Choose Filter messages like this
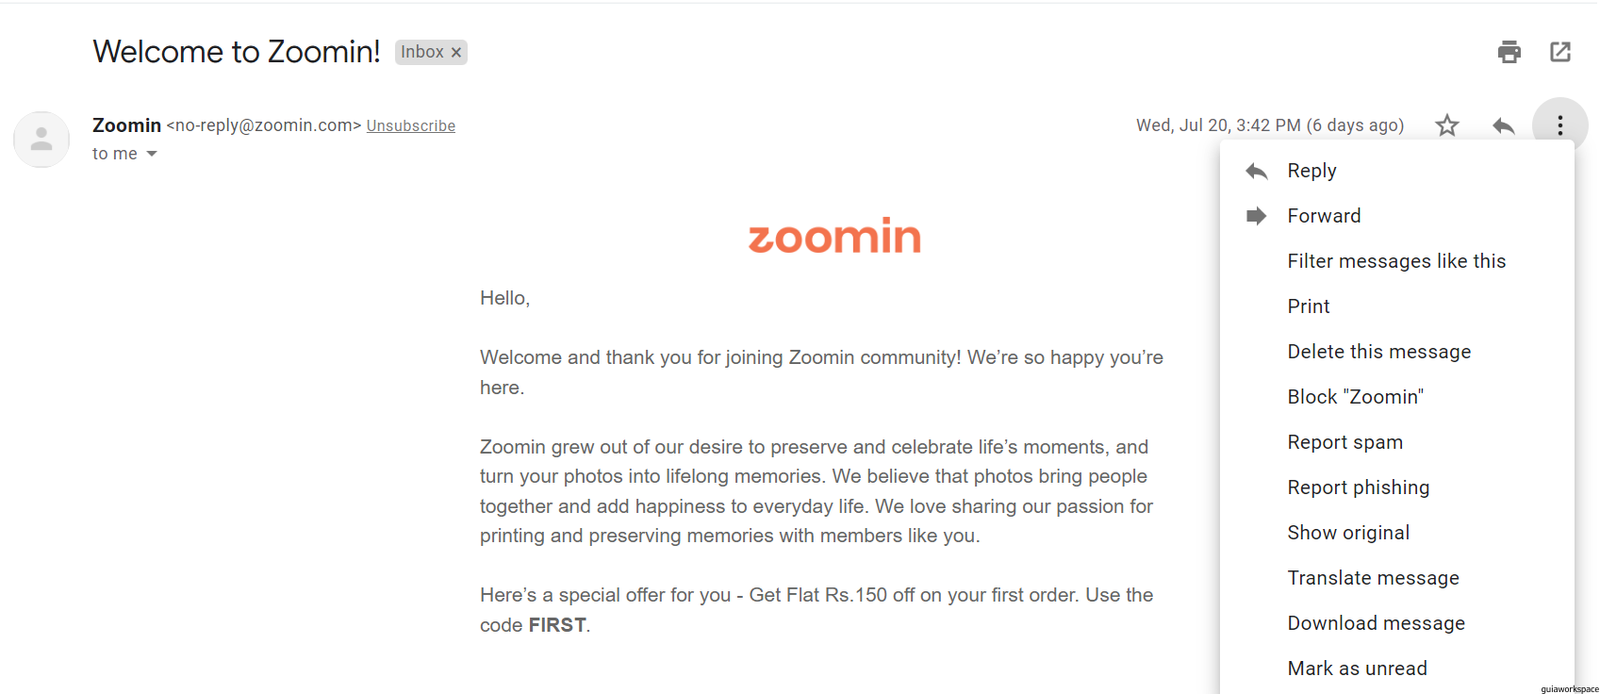The width and height of the screenshot is (1600, 694). (1397, 261)
